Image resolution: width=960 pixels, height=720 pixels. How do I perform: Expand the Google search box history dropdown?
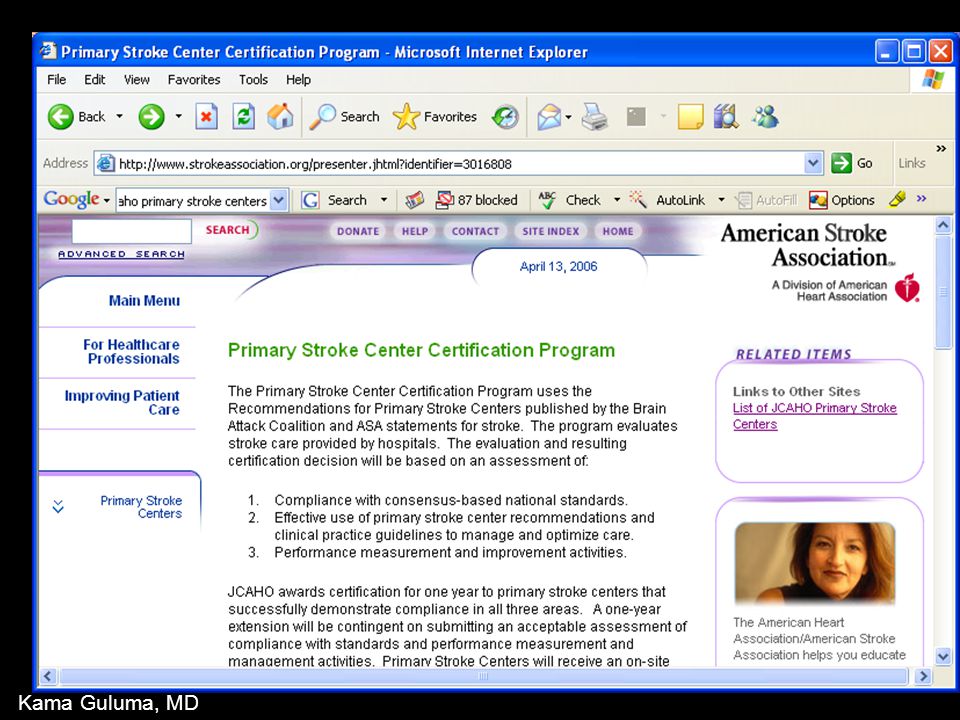click(279, 200)
